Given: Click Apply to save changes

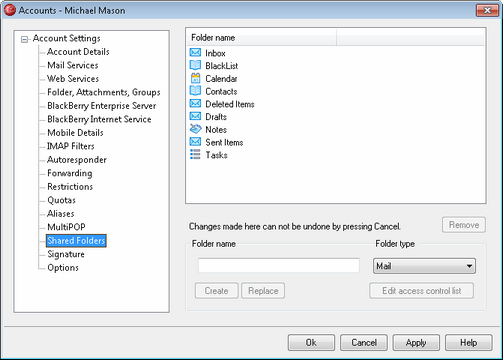Looking at the screenshot, I should click(416, 343).
